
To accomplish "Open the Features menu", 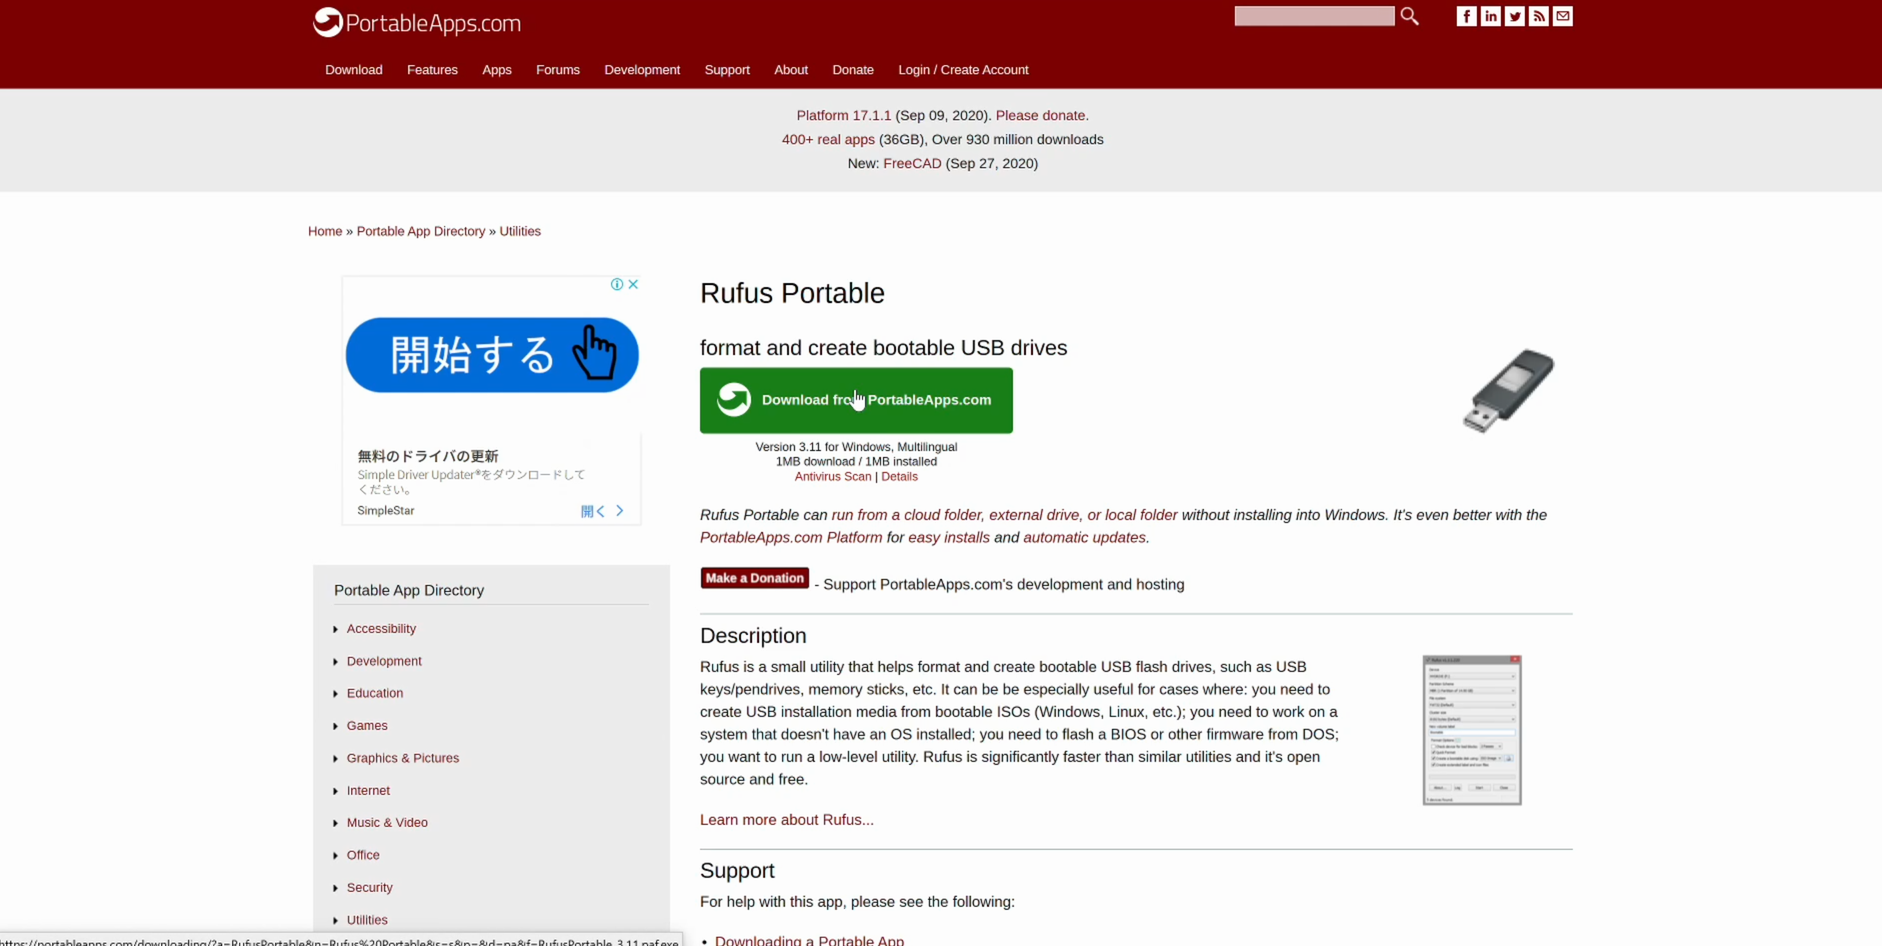I will point(432,70).
